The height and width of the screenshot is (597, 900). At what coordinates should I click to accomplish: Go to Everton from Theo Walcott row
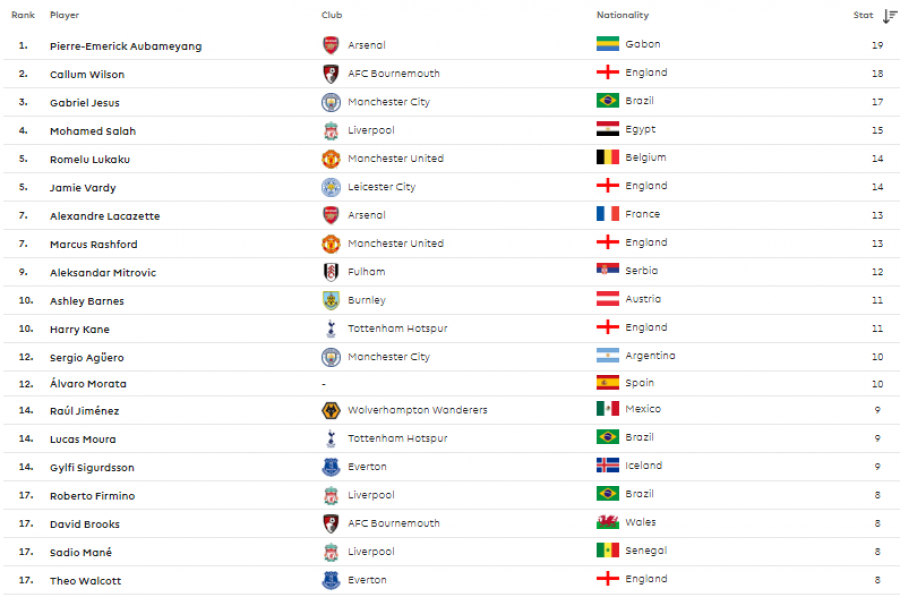(367, 580)
